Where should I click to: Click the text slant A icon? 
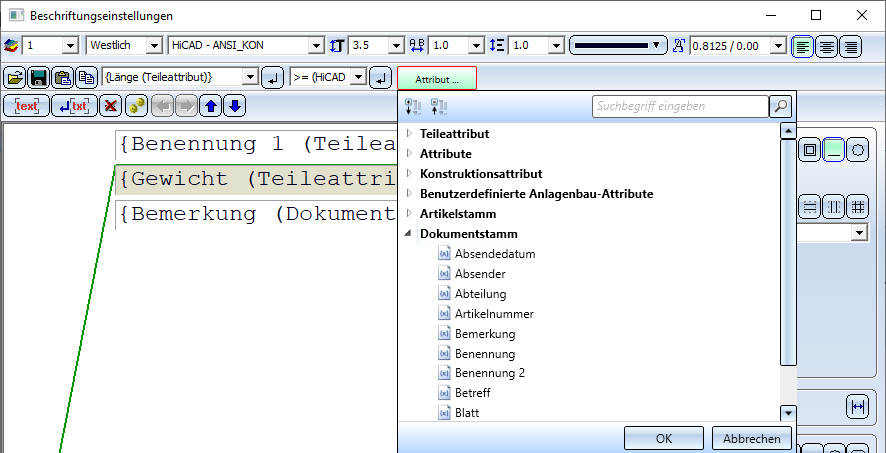[x=679, y=46]
